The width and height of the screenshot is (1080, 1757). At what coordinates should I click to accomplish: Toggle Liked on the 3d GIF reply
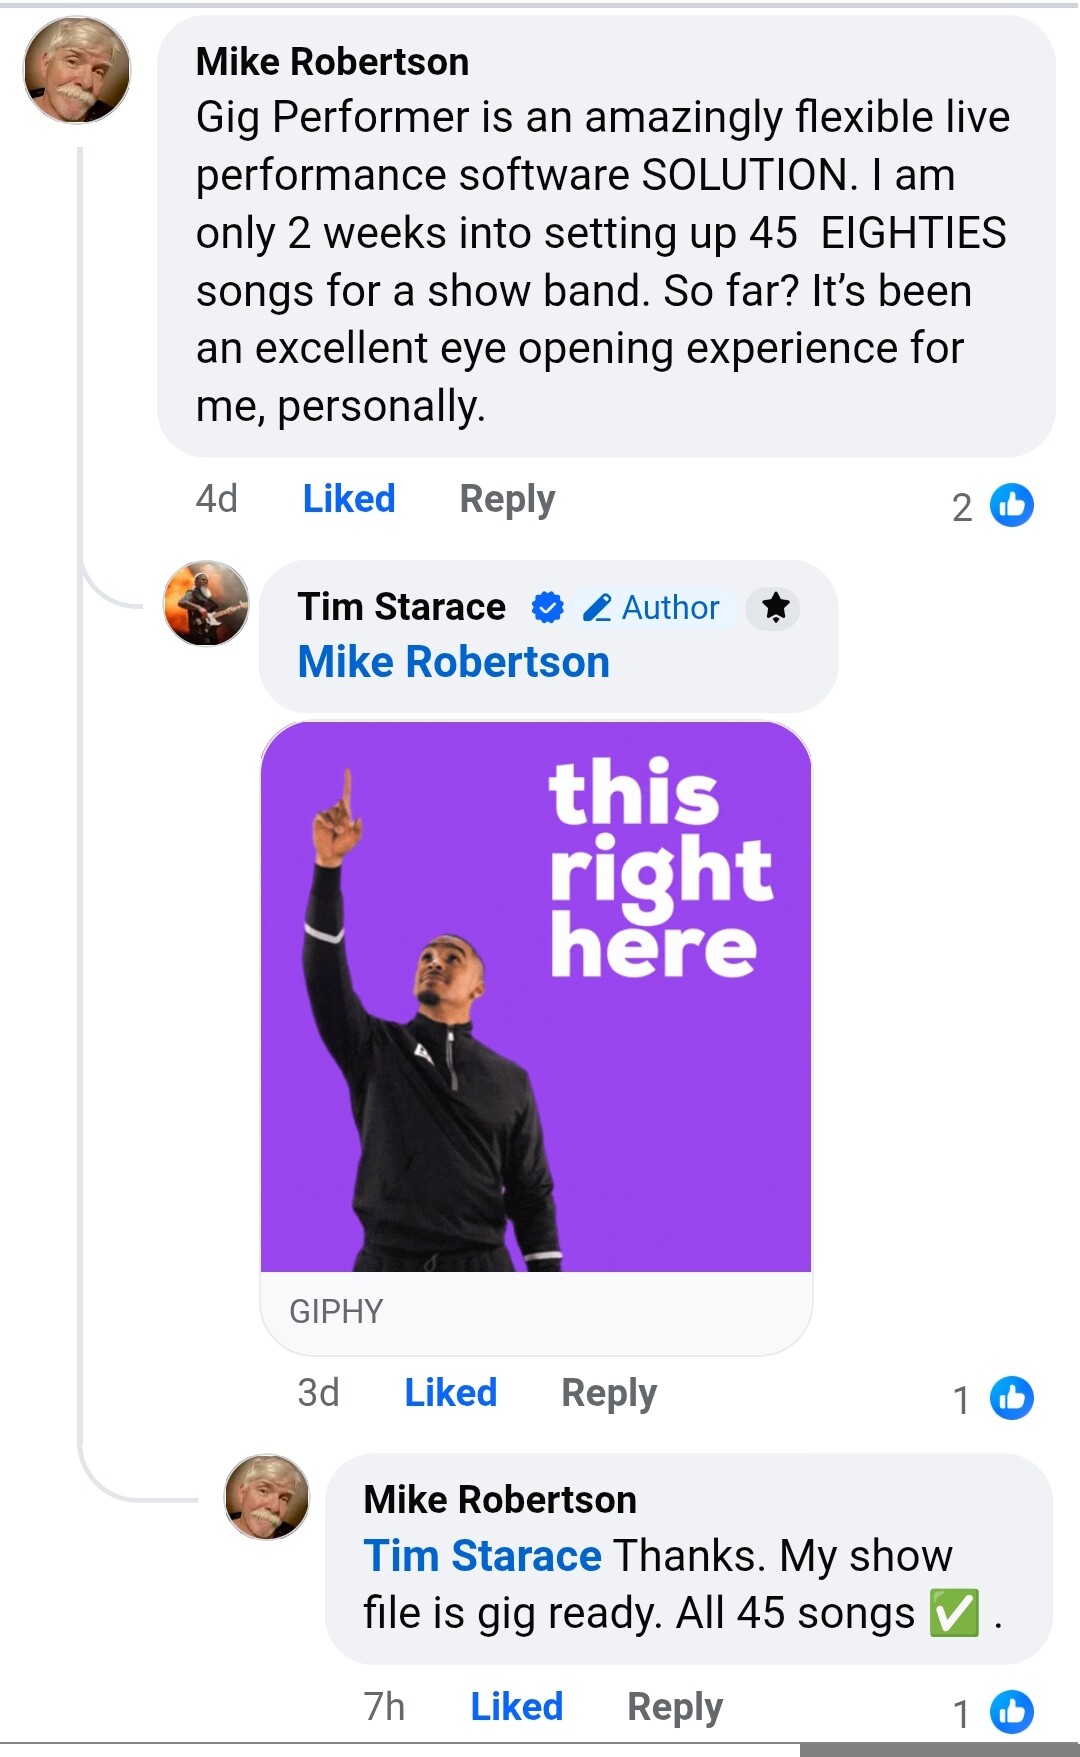click(450, 1392)
